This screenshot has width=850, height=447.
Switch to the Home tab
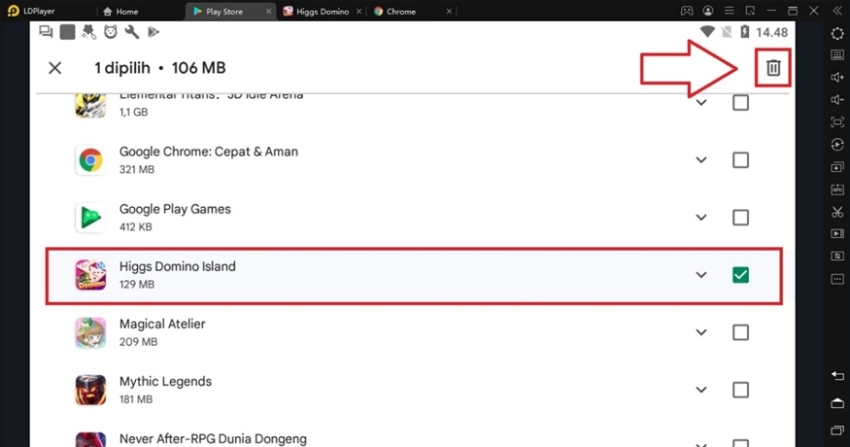pyautogui.click(x=120, y=11)
